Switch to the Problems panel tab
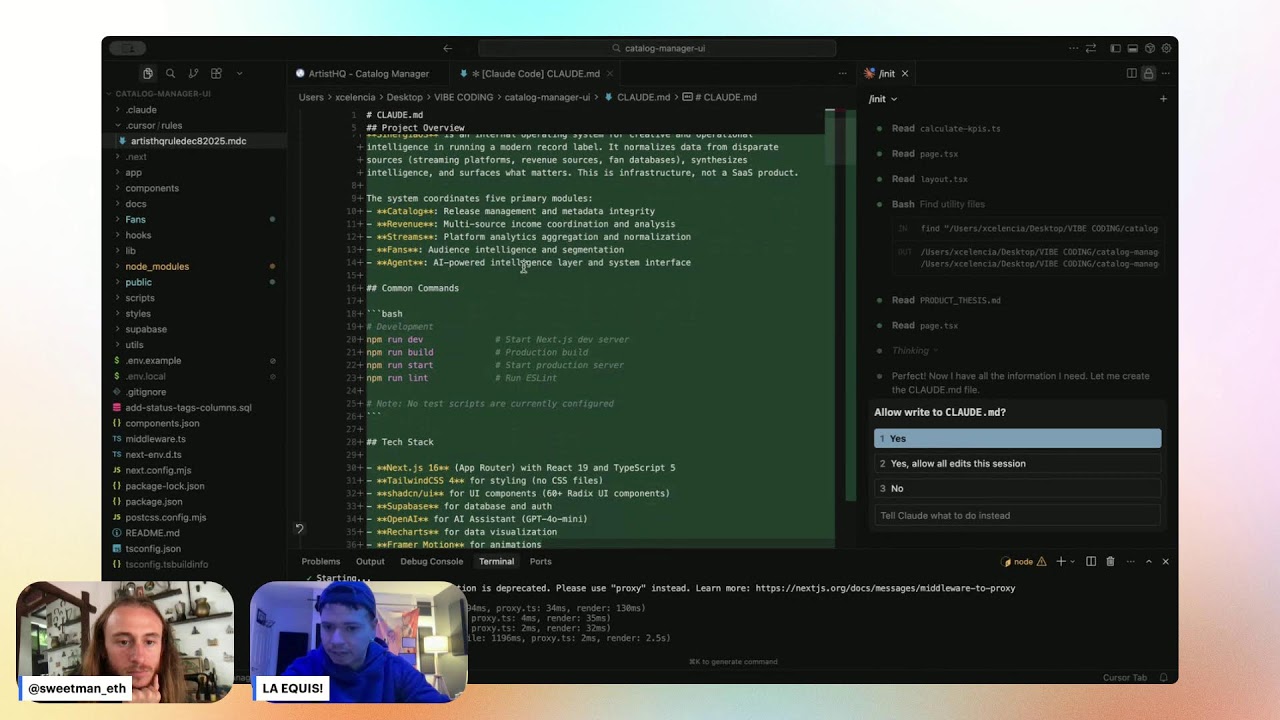Image resolution: width=1280 pixels, height=720 pixels. coord(321,561)
